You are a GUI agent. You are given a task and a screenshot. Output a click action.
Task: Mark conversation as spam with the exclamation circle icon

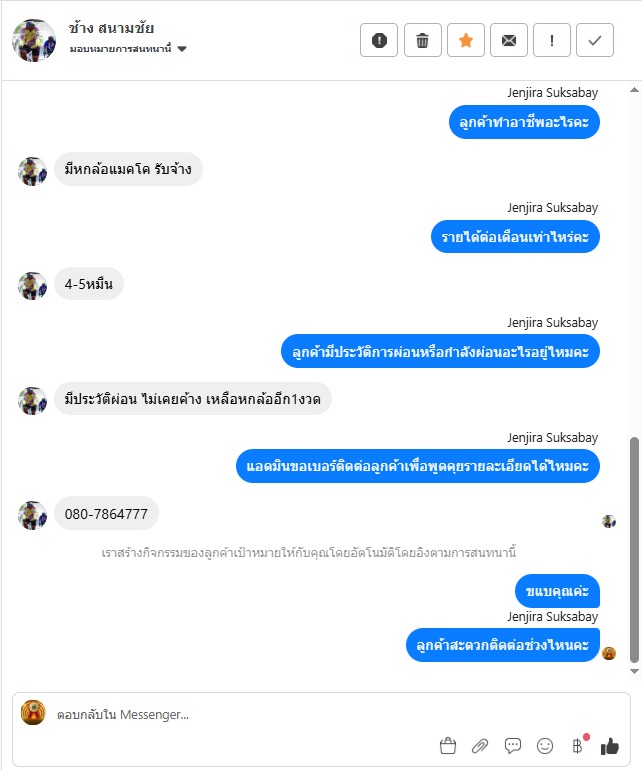point(379,40)
